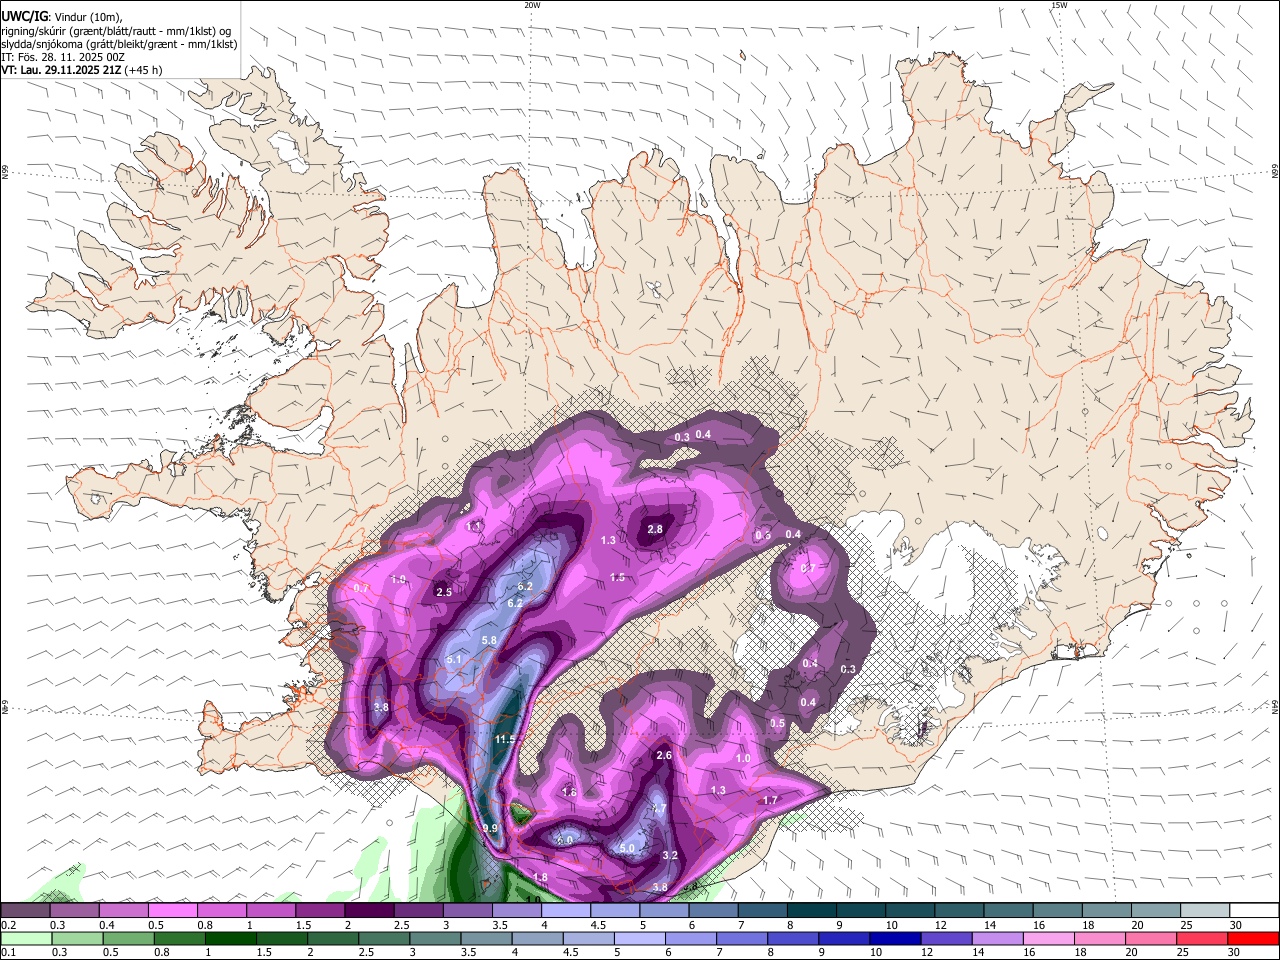Pick the dark mauve first swatch of snow legend

click(25, 910)
